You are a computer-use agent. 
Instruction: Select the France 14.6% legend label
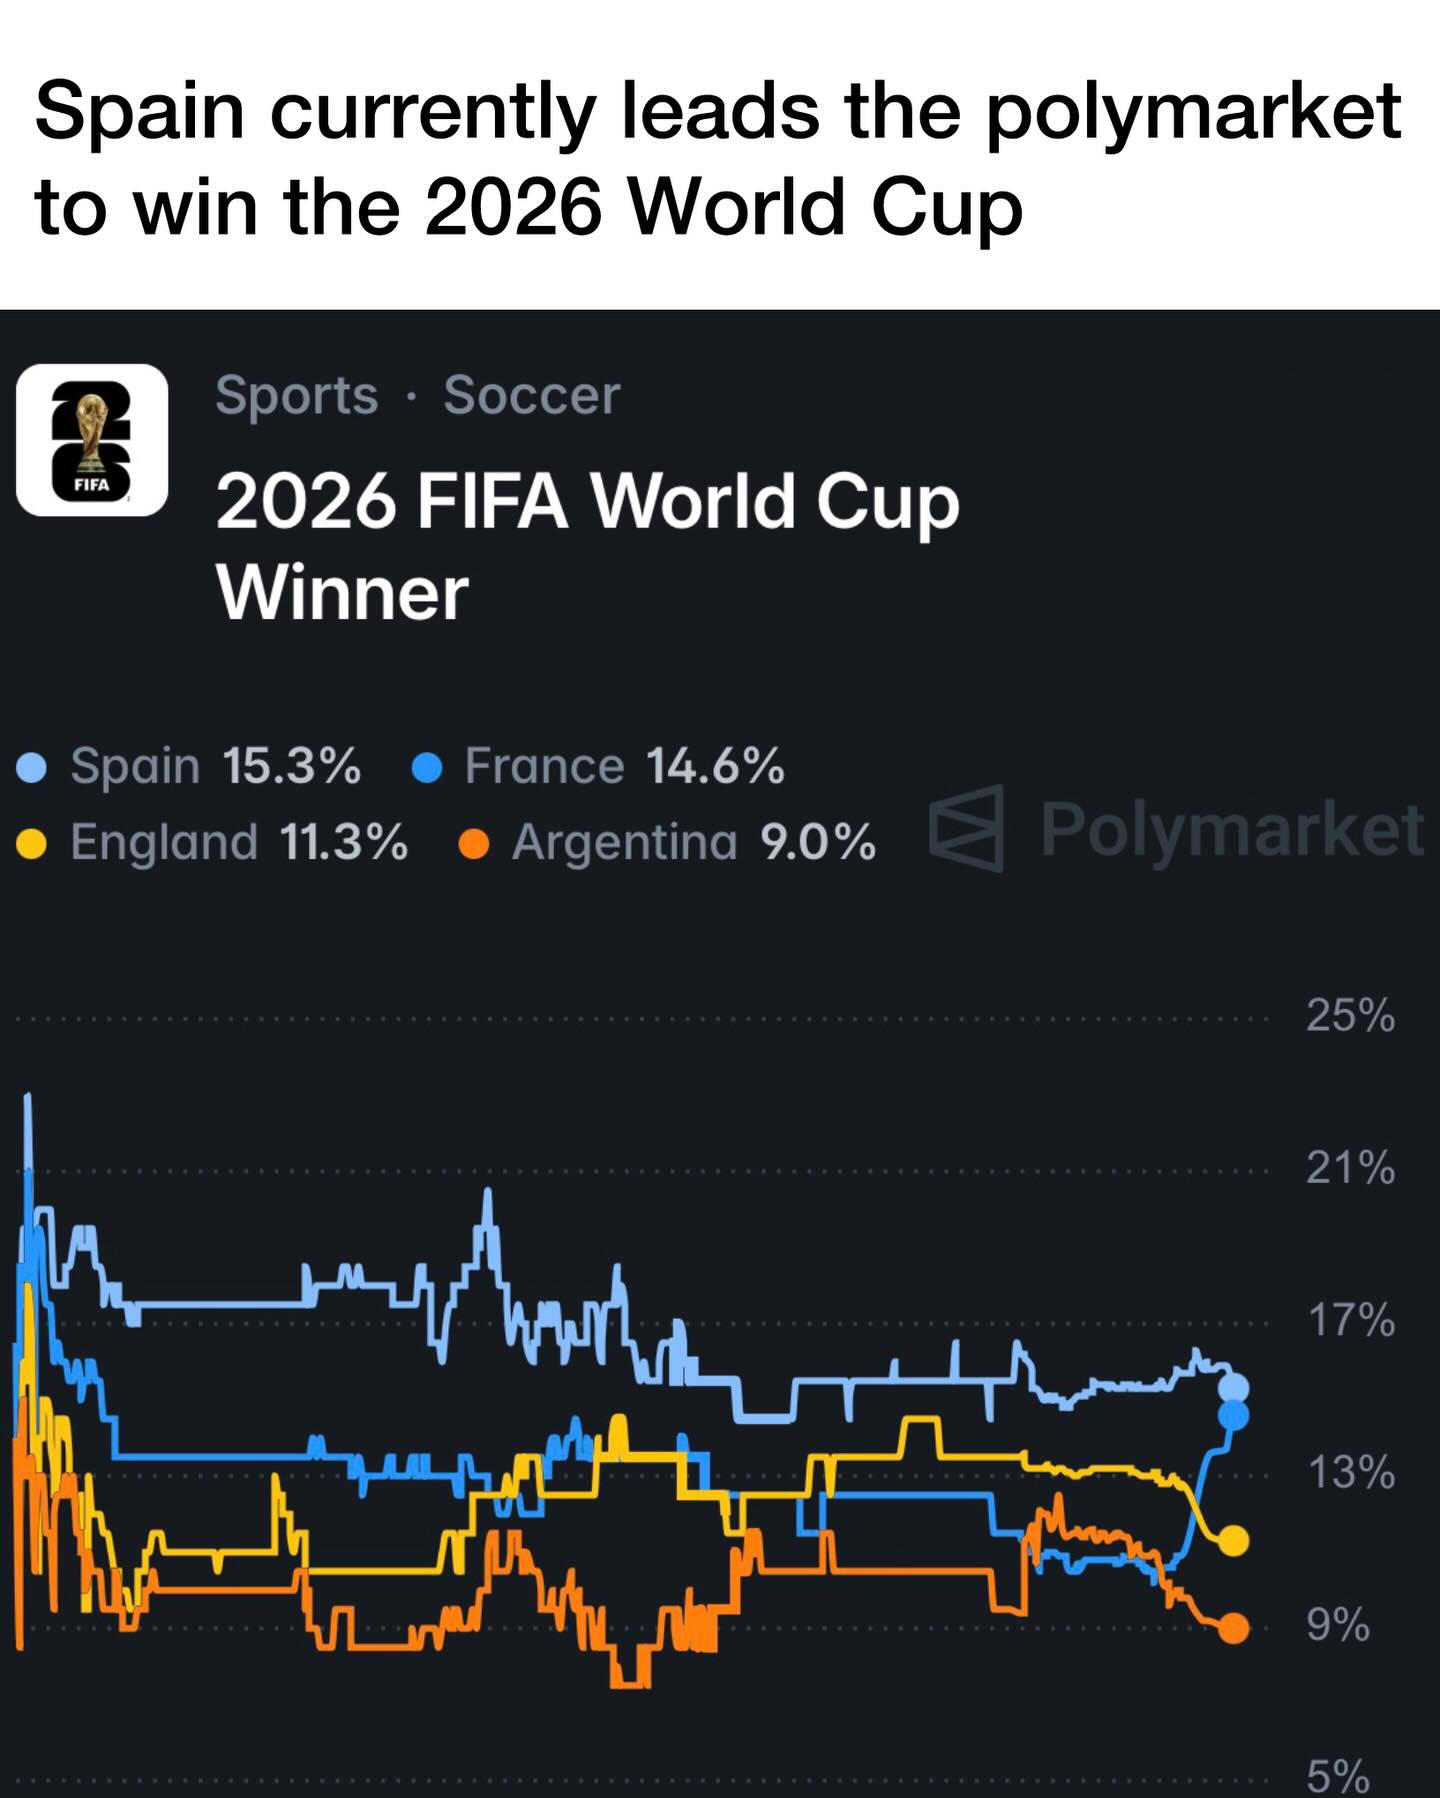click(624, 767)
